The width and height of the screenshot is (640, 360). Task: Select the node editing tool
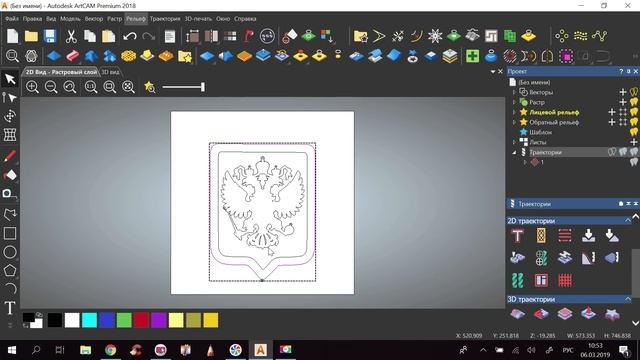coord(10,98)
